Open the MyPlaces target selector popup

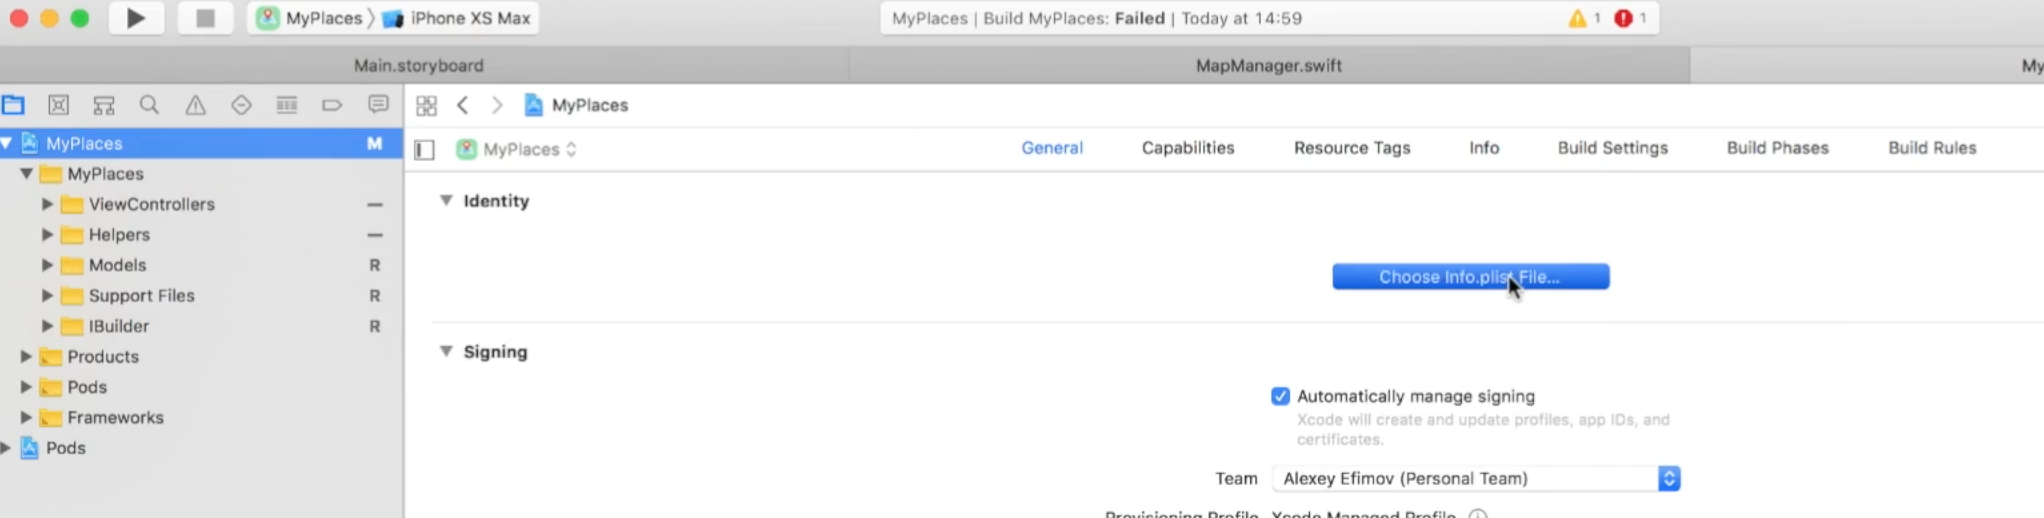[x=516, y=149]
